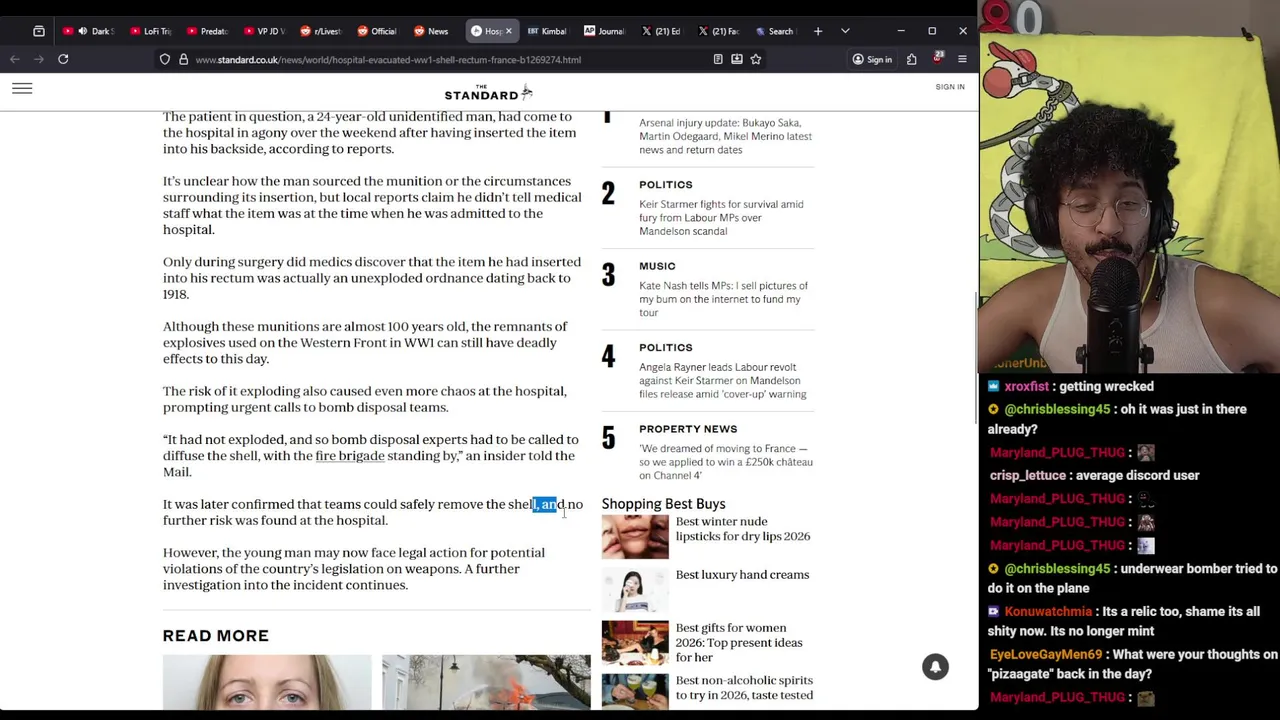The width and height of the screenshot is (1280, 720).
Task: Click the red extension icon with badge
Action: [937, 59]
